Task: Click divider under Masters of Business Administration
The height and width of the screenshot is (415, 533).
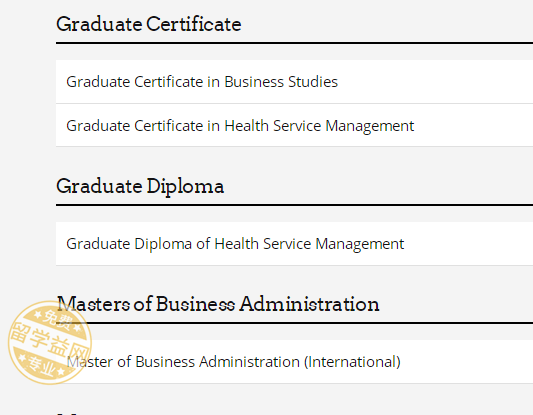Action: (294, 323)
